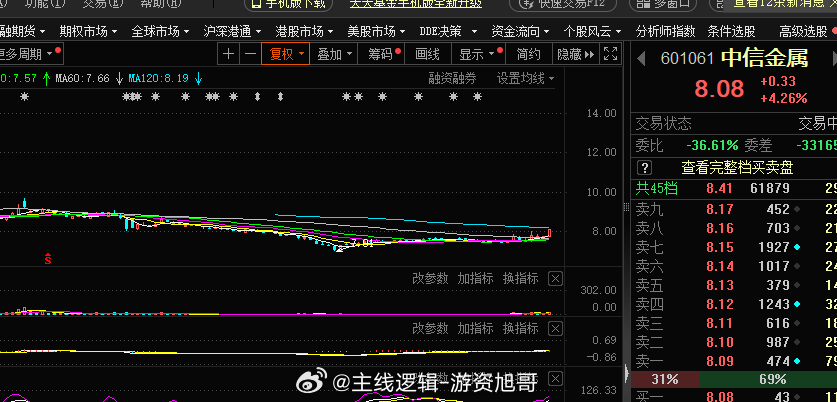
Task: Go to previous stock via left arrow
Action: click(642, 58)
